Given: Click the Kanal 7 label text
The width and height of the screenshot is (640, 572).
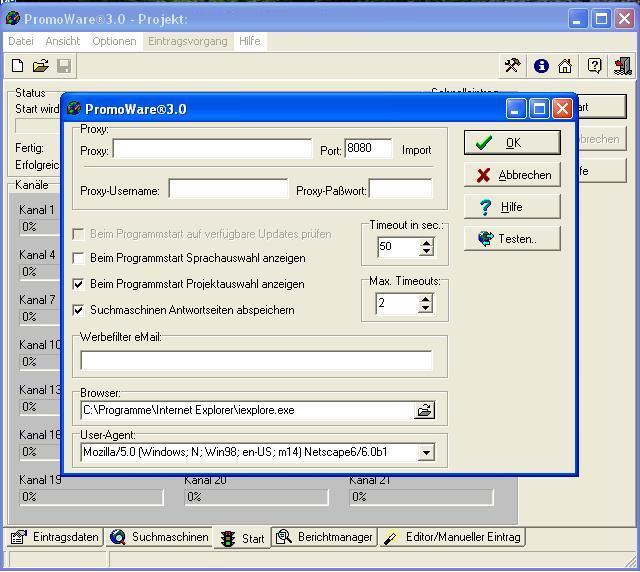Looking at the screenshot, I should (37, 300).
